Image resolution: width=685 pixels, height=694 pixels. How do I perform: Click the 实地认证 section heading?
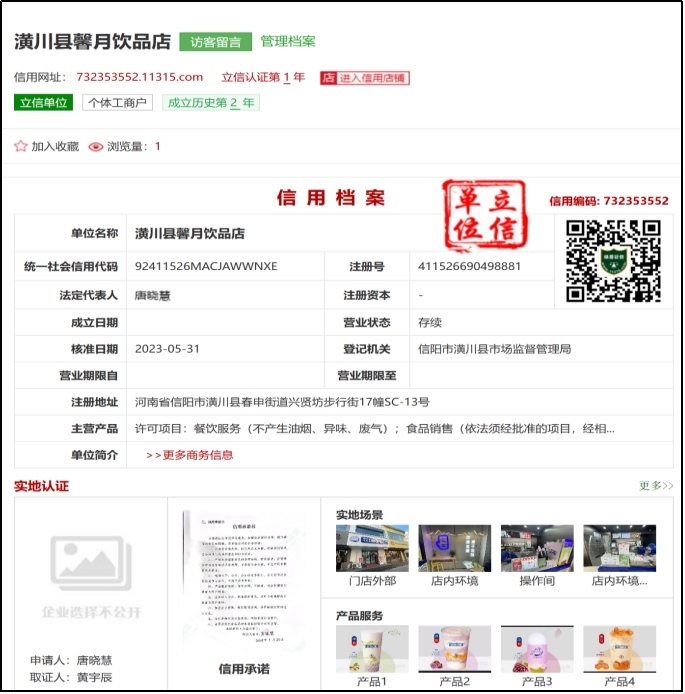[42, 486]
